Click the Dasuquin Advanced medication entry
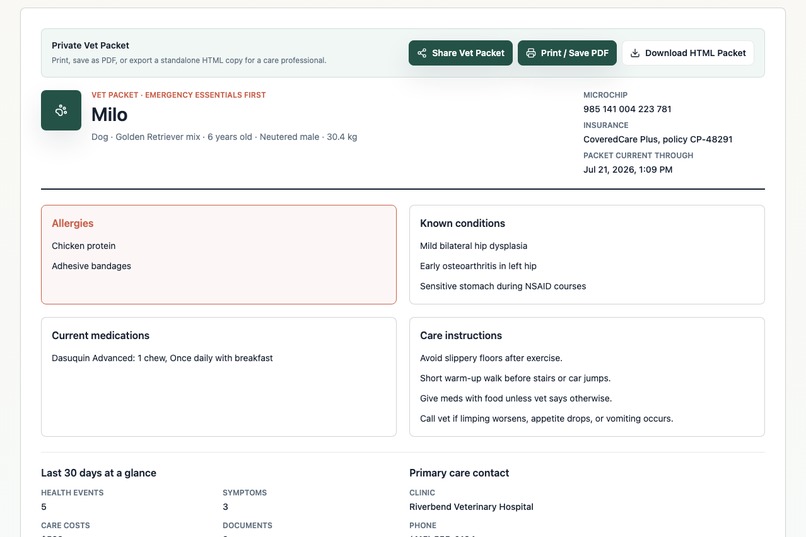 162,358
